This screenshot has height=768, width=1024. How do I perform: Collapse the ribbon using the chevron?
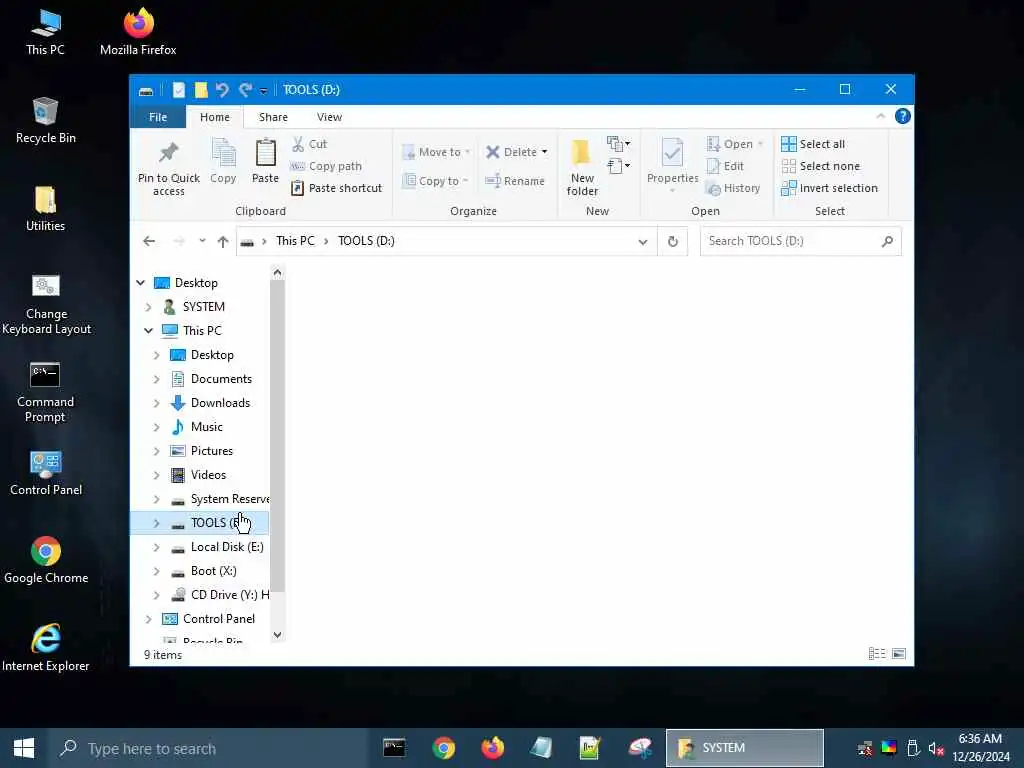tap(880, 116)
